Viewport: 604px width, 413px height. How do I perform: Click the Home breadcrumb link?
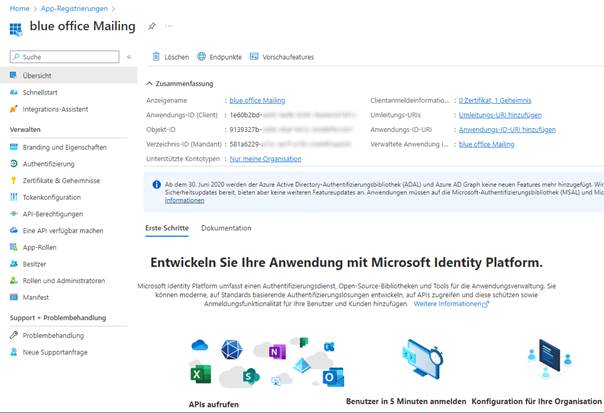[19, 8]
